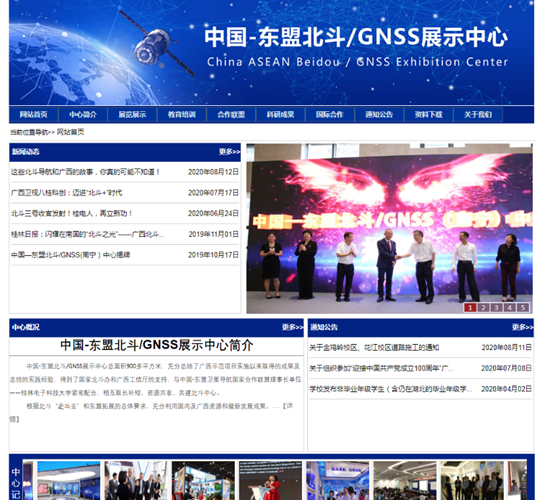Open 合作联盟 in the navigation bar

coord(231,114)
